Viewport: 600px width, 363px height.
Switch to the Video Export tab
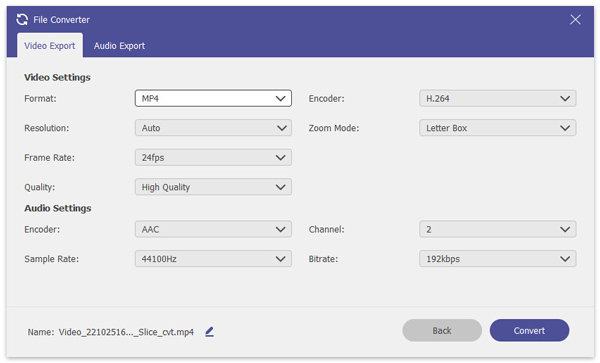pyautogui.click(x=50, y=46)
